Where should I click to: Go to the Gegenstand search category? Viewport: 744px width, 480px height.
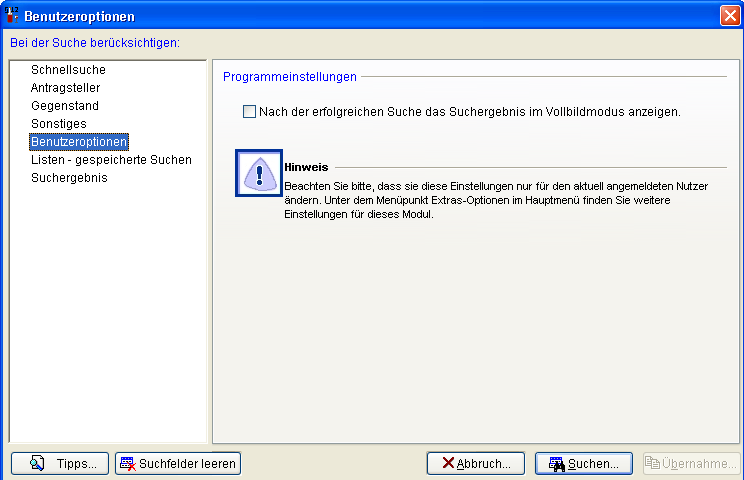point(65,106)
